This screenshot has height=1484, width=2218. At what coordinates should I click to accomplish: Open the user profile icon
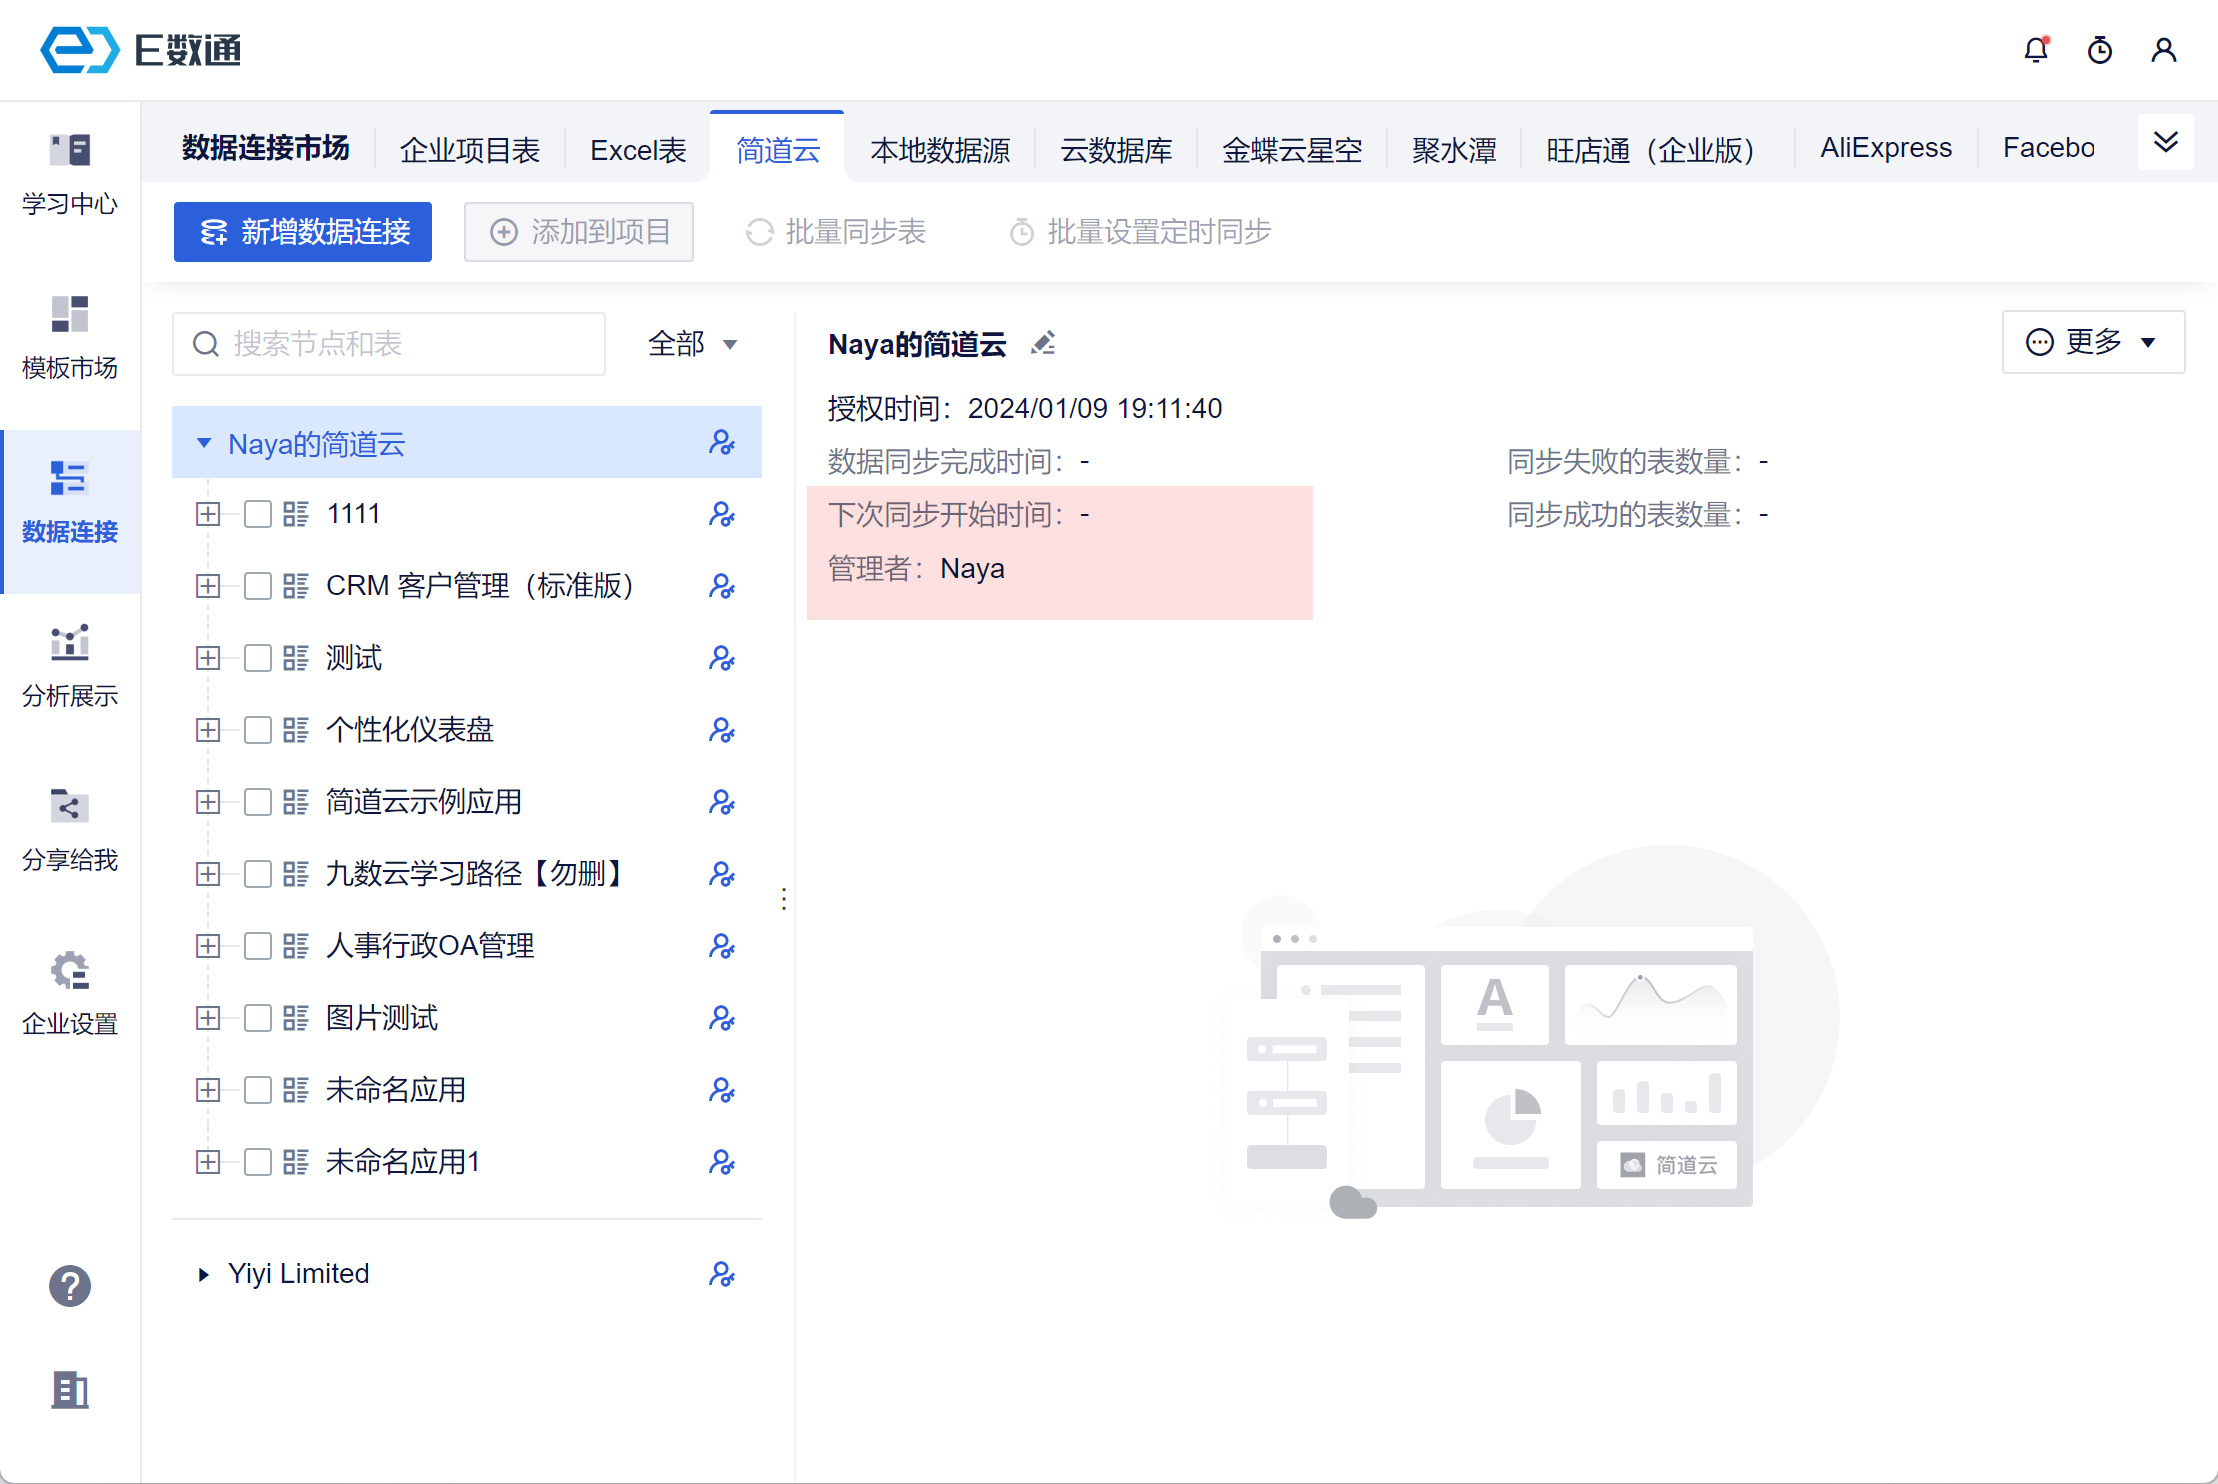click(x=2164, y=50)
